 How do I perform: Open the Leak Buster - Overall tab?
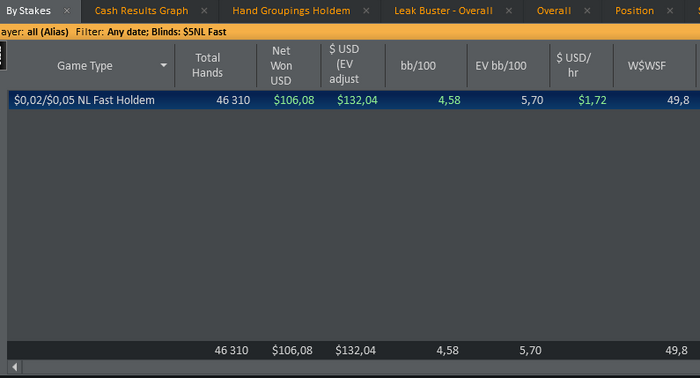[x=443, y=11]
